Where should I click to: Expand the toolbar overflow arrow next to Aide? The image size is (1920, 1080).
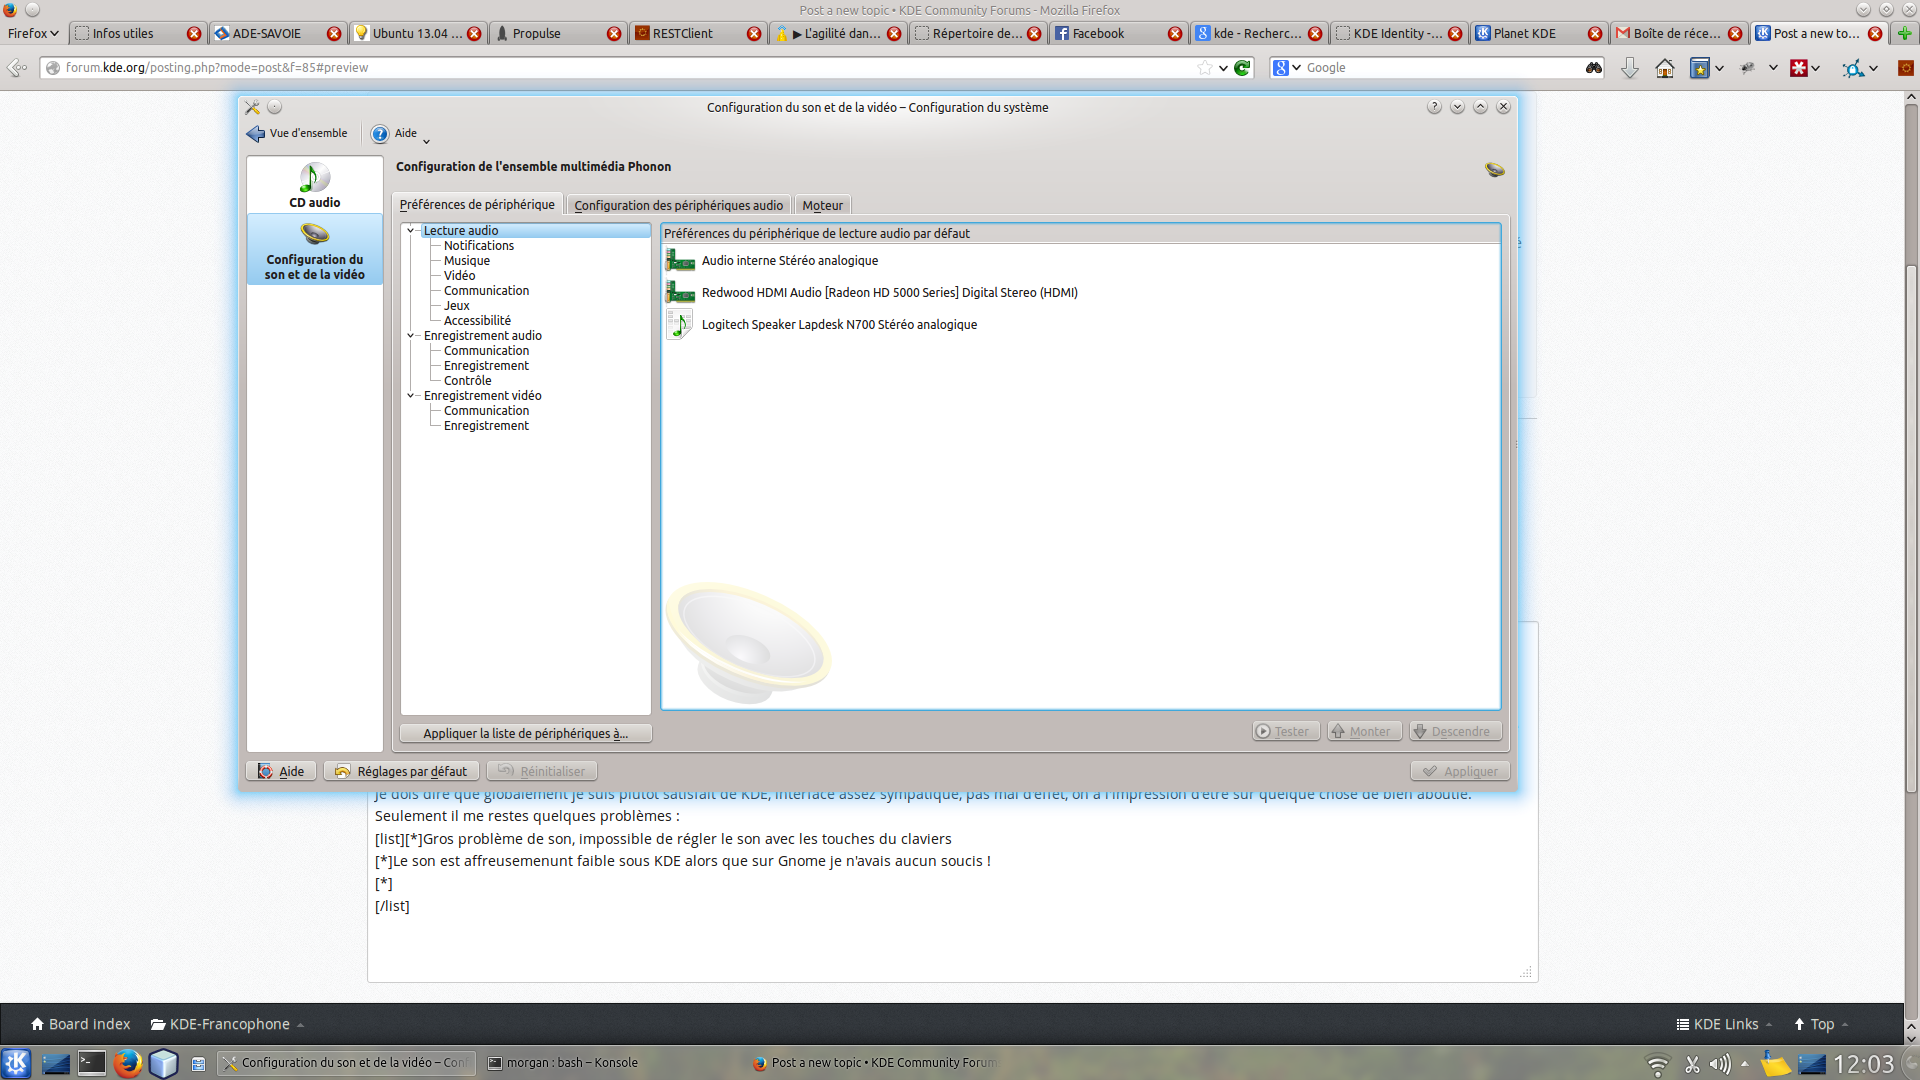coord(426,141)
